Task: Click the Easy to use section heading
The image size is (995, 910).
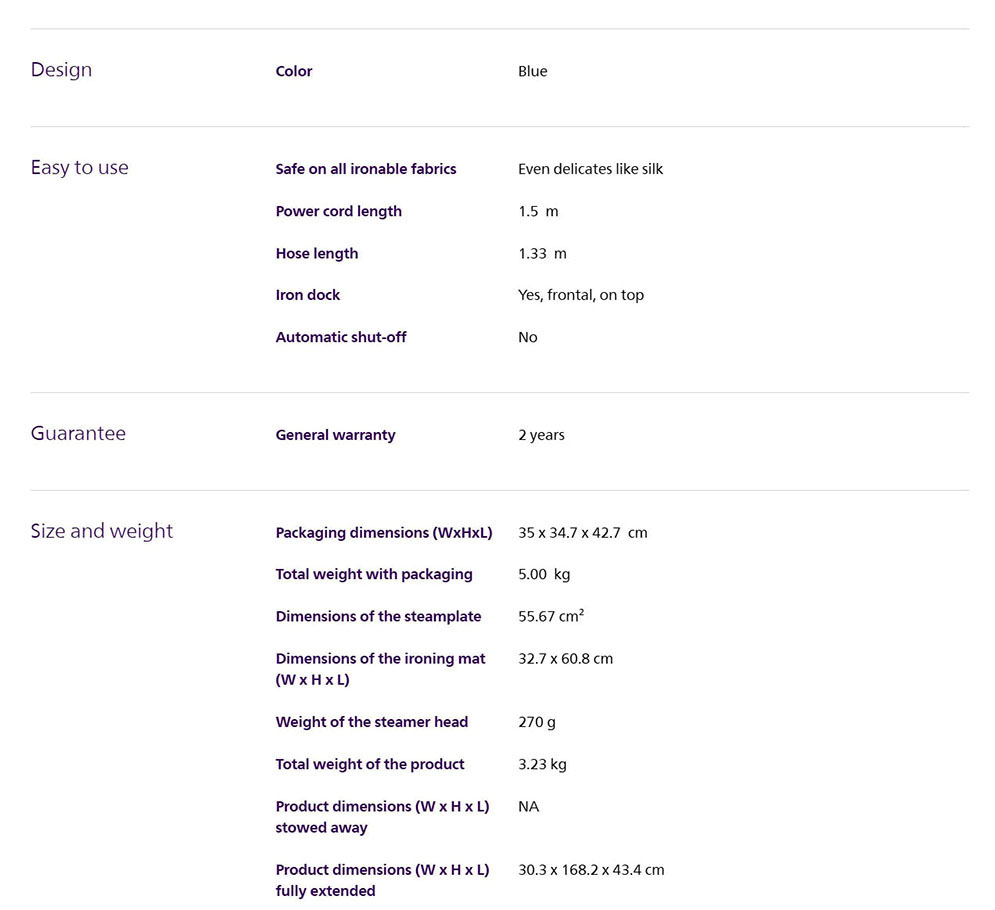Action: click(x=79, y=168)
